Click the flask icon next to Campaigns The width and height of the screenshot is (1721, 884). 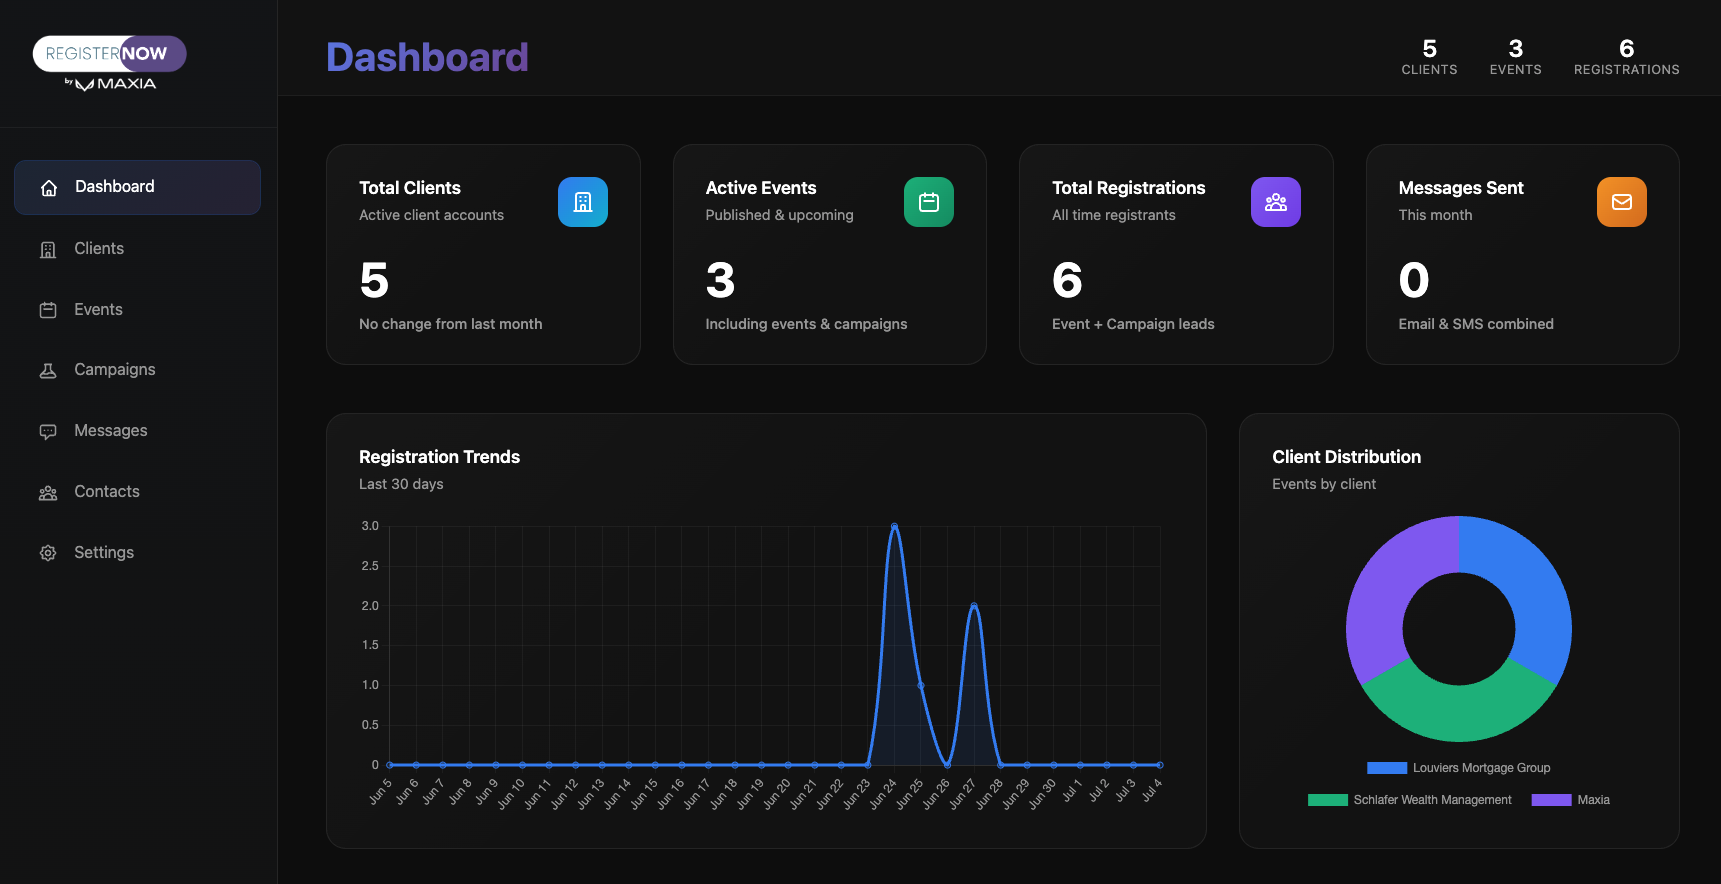tap(48, 370)
